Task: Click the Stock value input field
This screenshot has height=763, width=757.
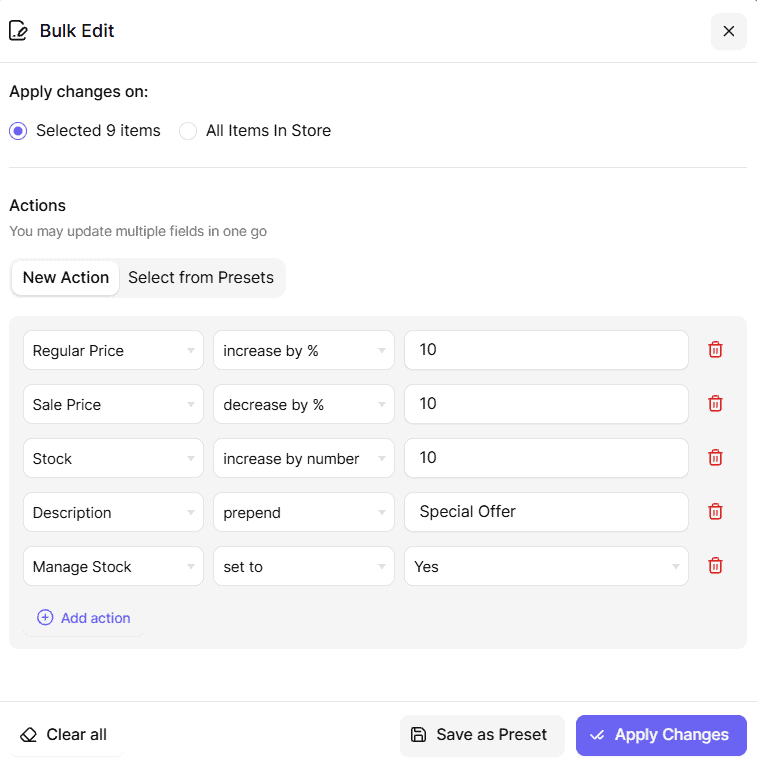Action: pyautogui.click(x=546, y=458)
